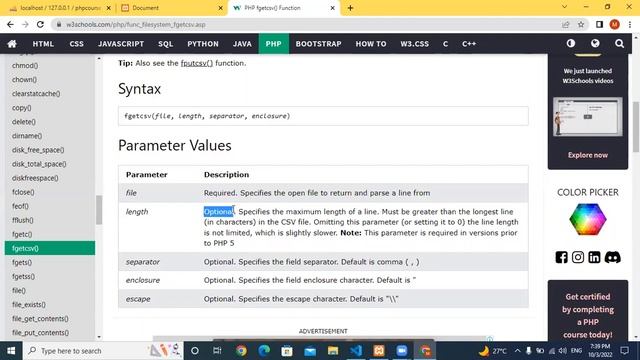Switch to the Document tab
640x360 pixels.
(x=171, y=8)
